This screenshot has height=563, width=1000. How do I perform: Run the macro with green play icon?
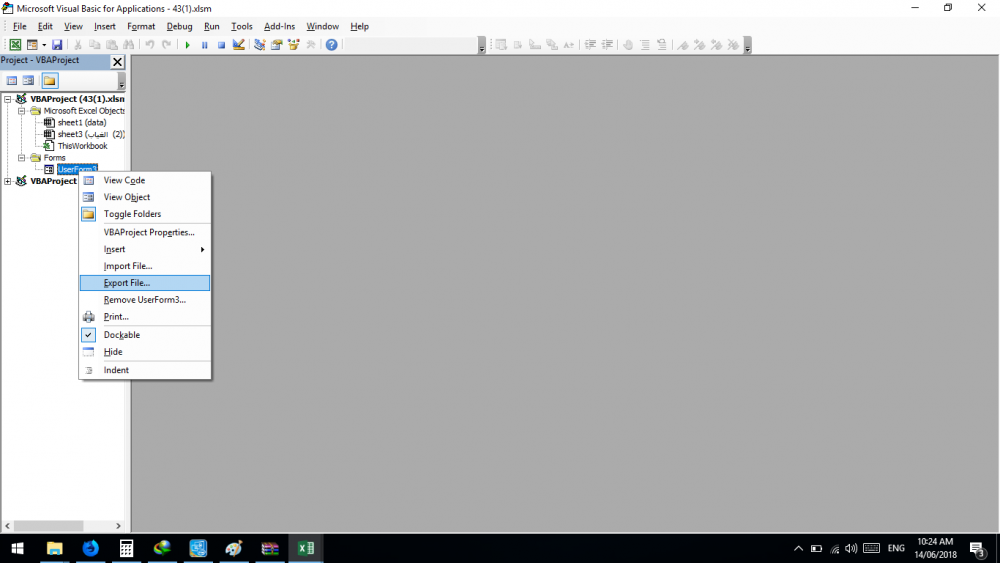(x=188, y=45)
